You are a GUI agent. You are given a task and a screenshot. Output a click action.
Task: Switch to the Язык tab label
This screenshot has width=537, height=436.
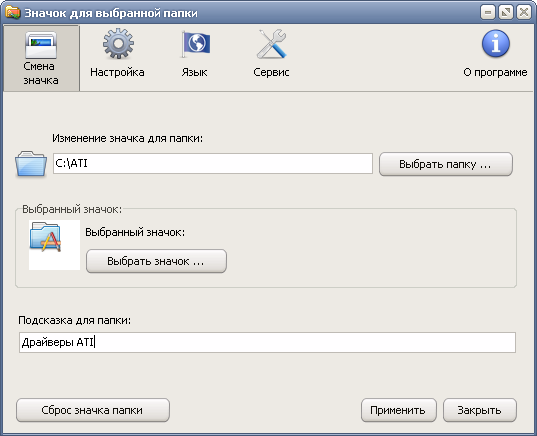click(194, 72)
